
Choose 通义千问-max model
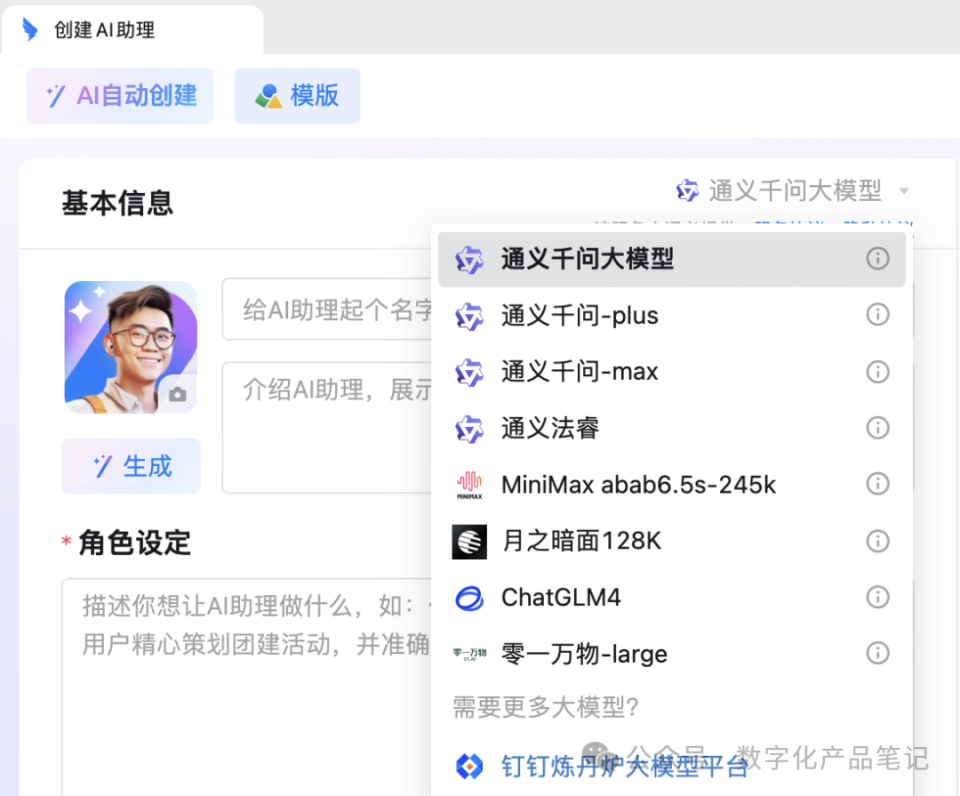(672, 372)
